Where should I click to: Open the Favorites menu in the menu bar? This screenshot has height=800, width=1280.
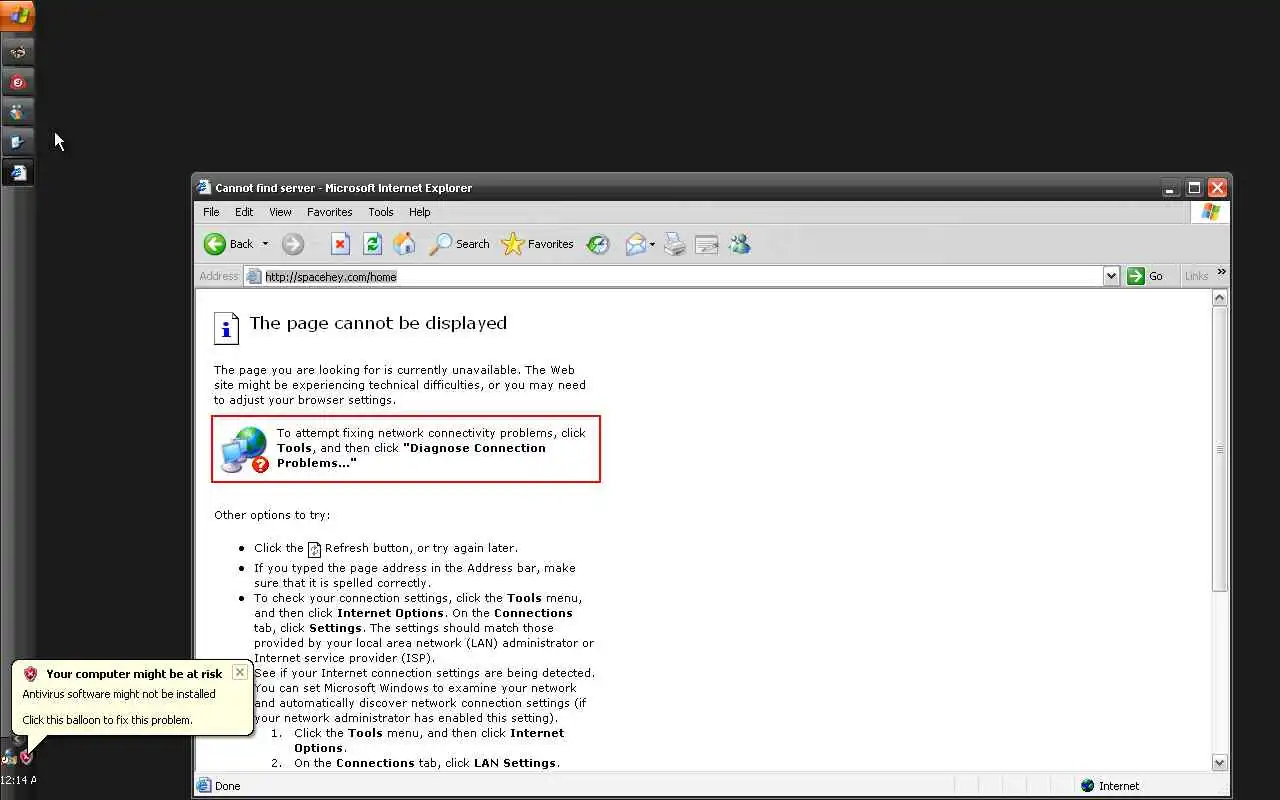(329, 212)
